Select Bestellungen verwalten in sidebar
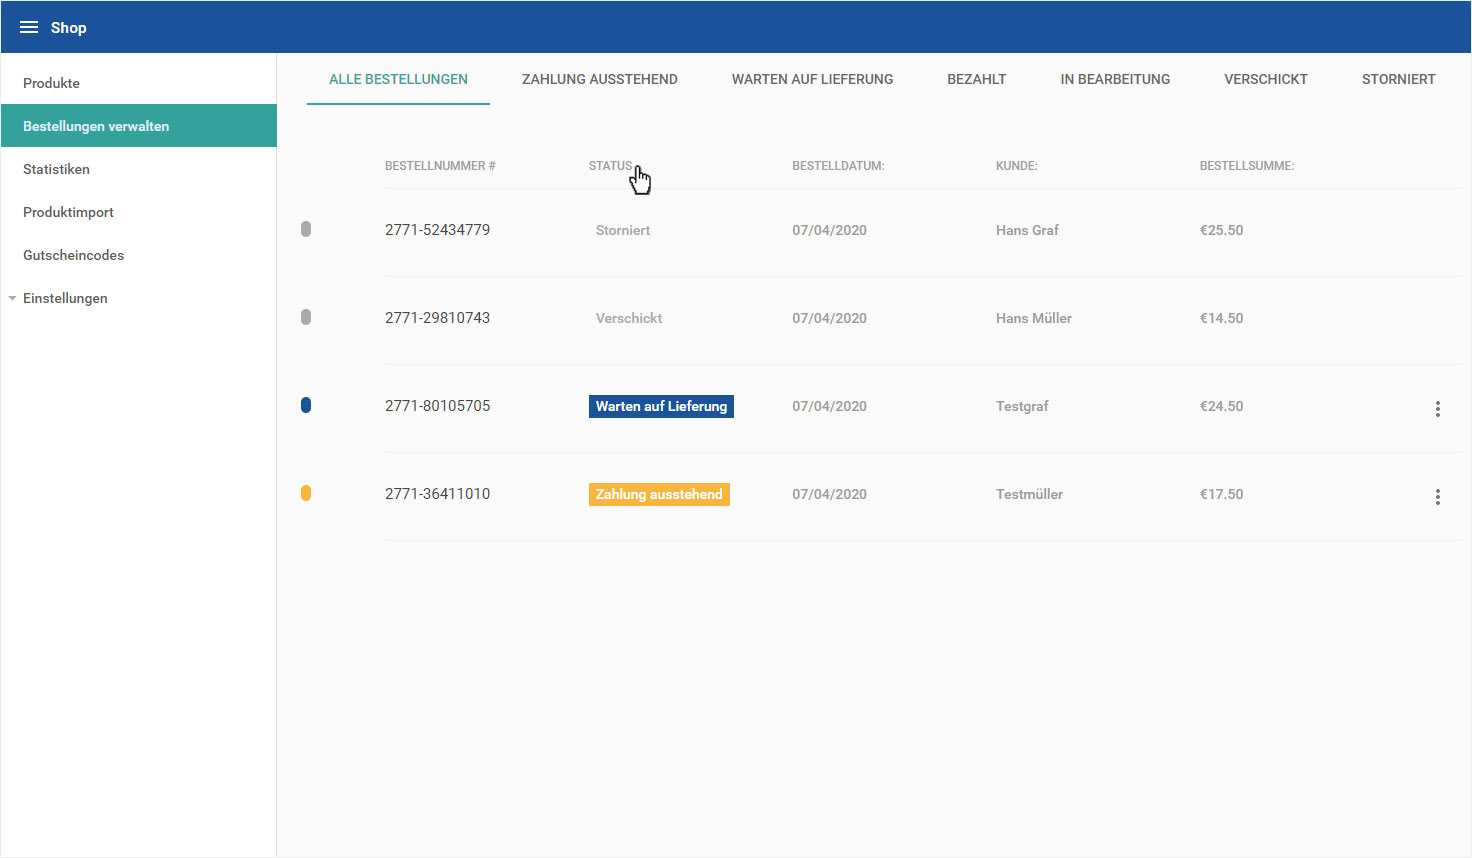 pos(138,126)
